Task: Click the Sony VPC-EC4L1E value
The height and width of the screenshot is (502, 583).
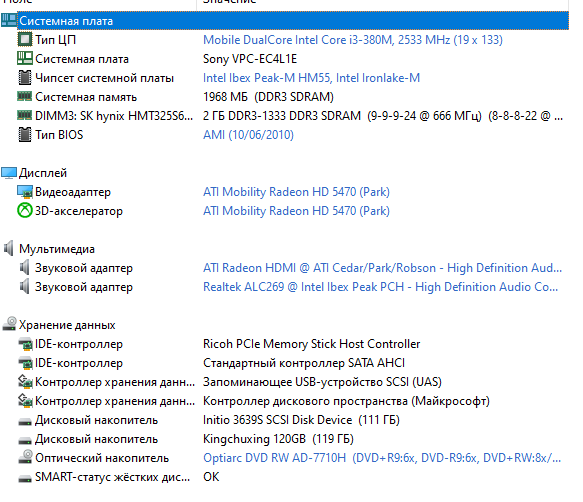Action: [x=250, y=58]
